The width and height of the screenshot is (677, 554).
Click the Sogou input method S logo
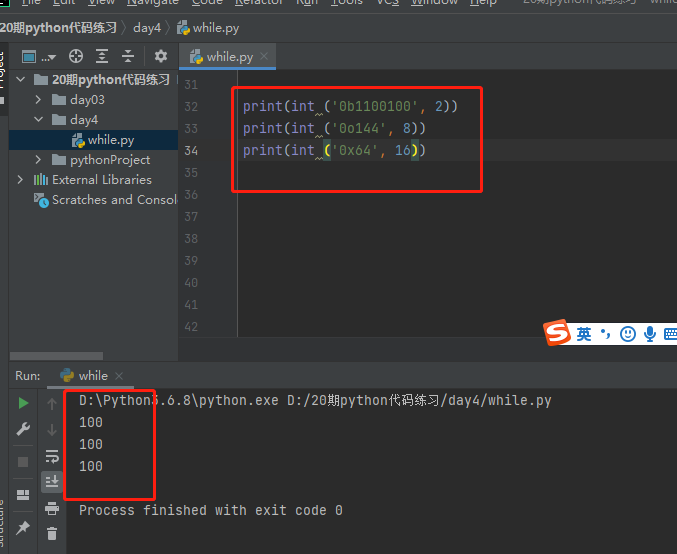[557, 332]
